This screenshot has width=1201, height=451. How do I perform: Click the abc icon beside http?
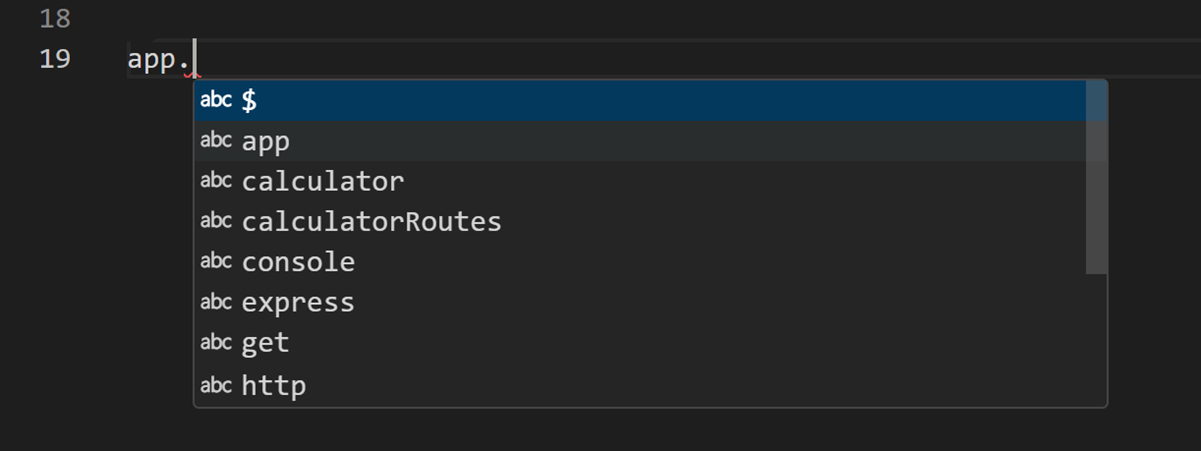coord(216,385)
